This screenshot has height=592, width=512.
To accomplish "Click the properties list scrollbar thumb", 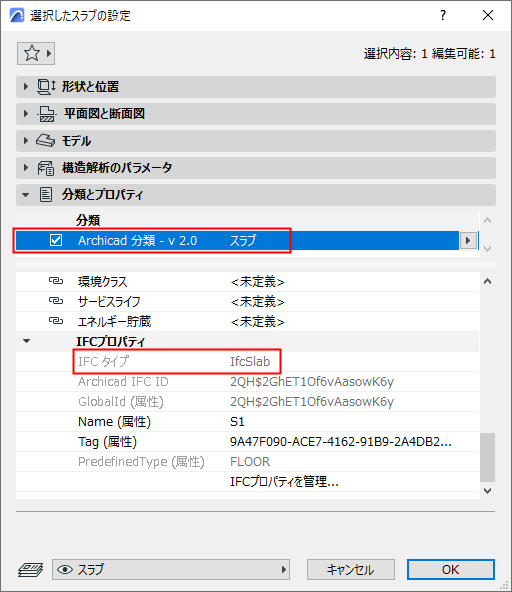I will pos(487,458).
